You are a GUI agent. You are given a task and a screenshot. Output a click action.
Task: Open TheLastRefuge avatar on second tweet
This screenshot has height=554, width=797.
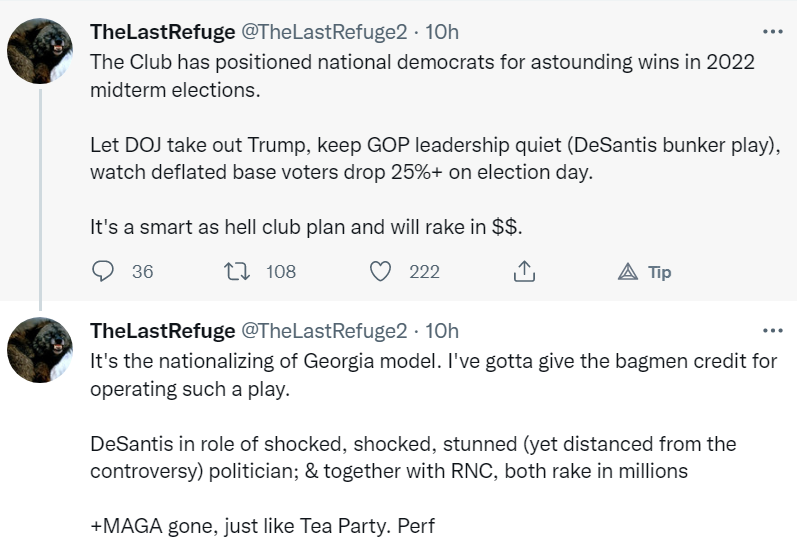pyautogui.click(x=41, y=351)
